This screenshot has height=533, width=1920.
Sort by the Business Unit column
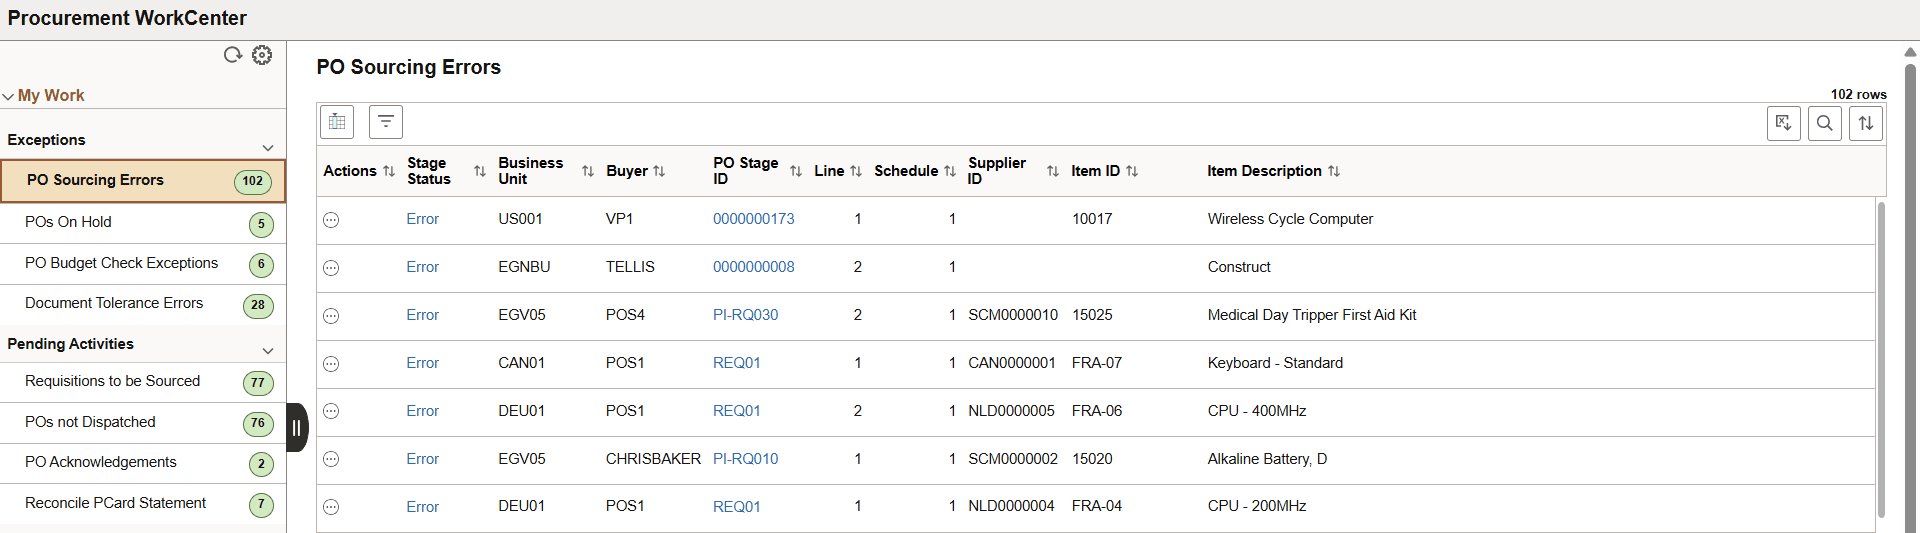coord(588,171)
